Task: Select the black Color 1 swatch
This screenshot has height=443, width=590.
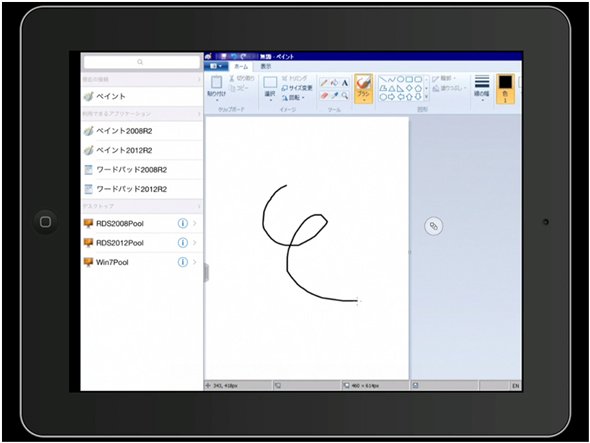Action: (x=505, y=89)
